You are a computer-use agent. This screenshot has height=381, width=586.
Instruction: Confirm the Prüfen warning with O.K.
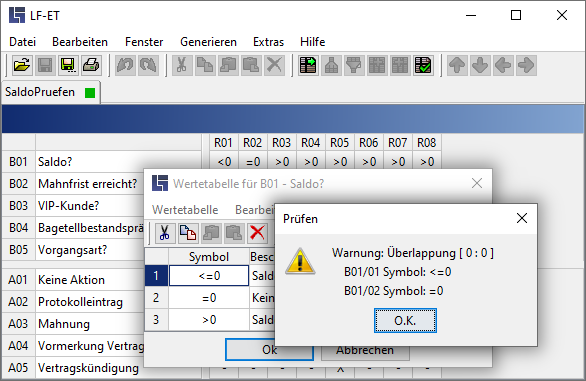(405, 320)
